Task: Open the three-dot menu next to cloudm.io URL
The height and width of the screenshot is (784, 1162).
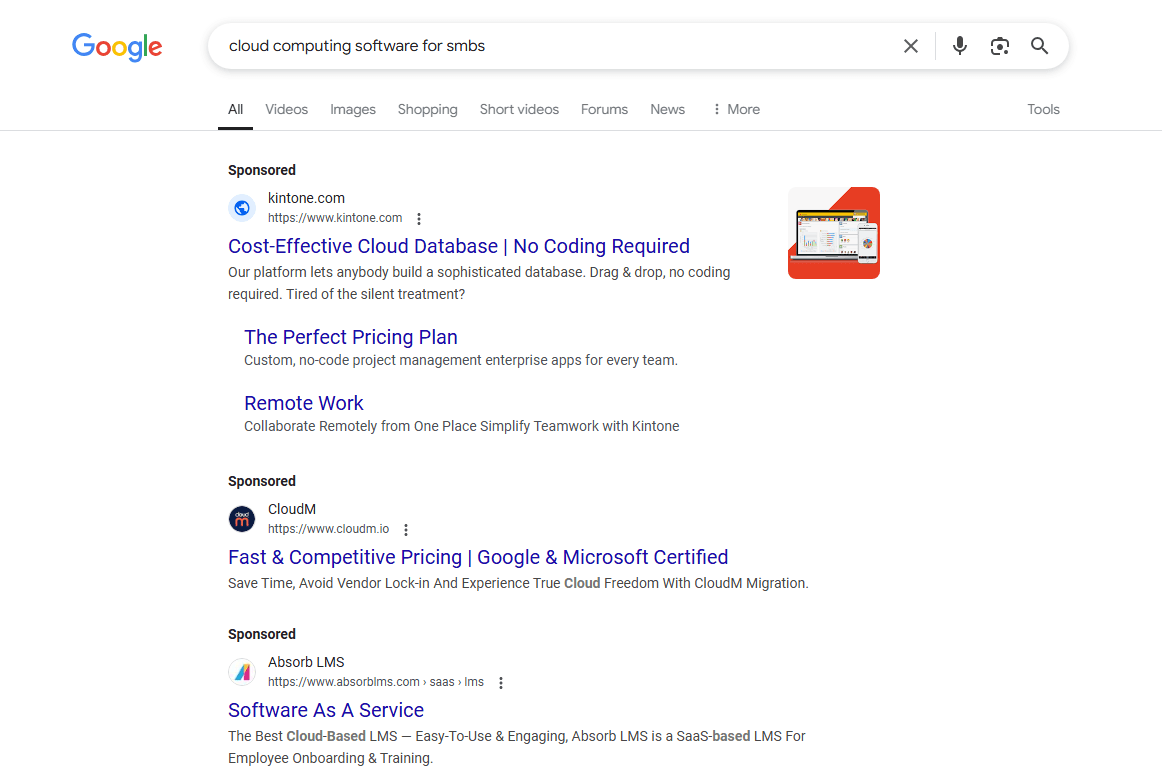Action: pyautogui.click(x=405, y=530)
